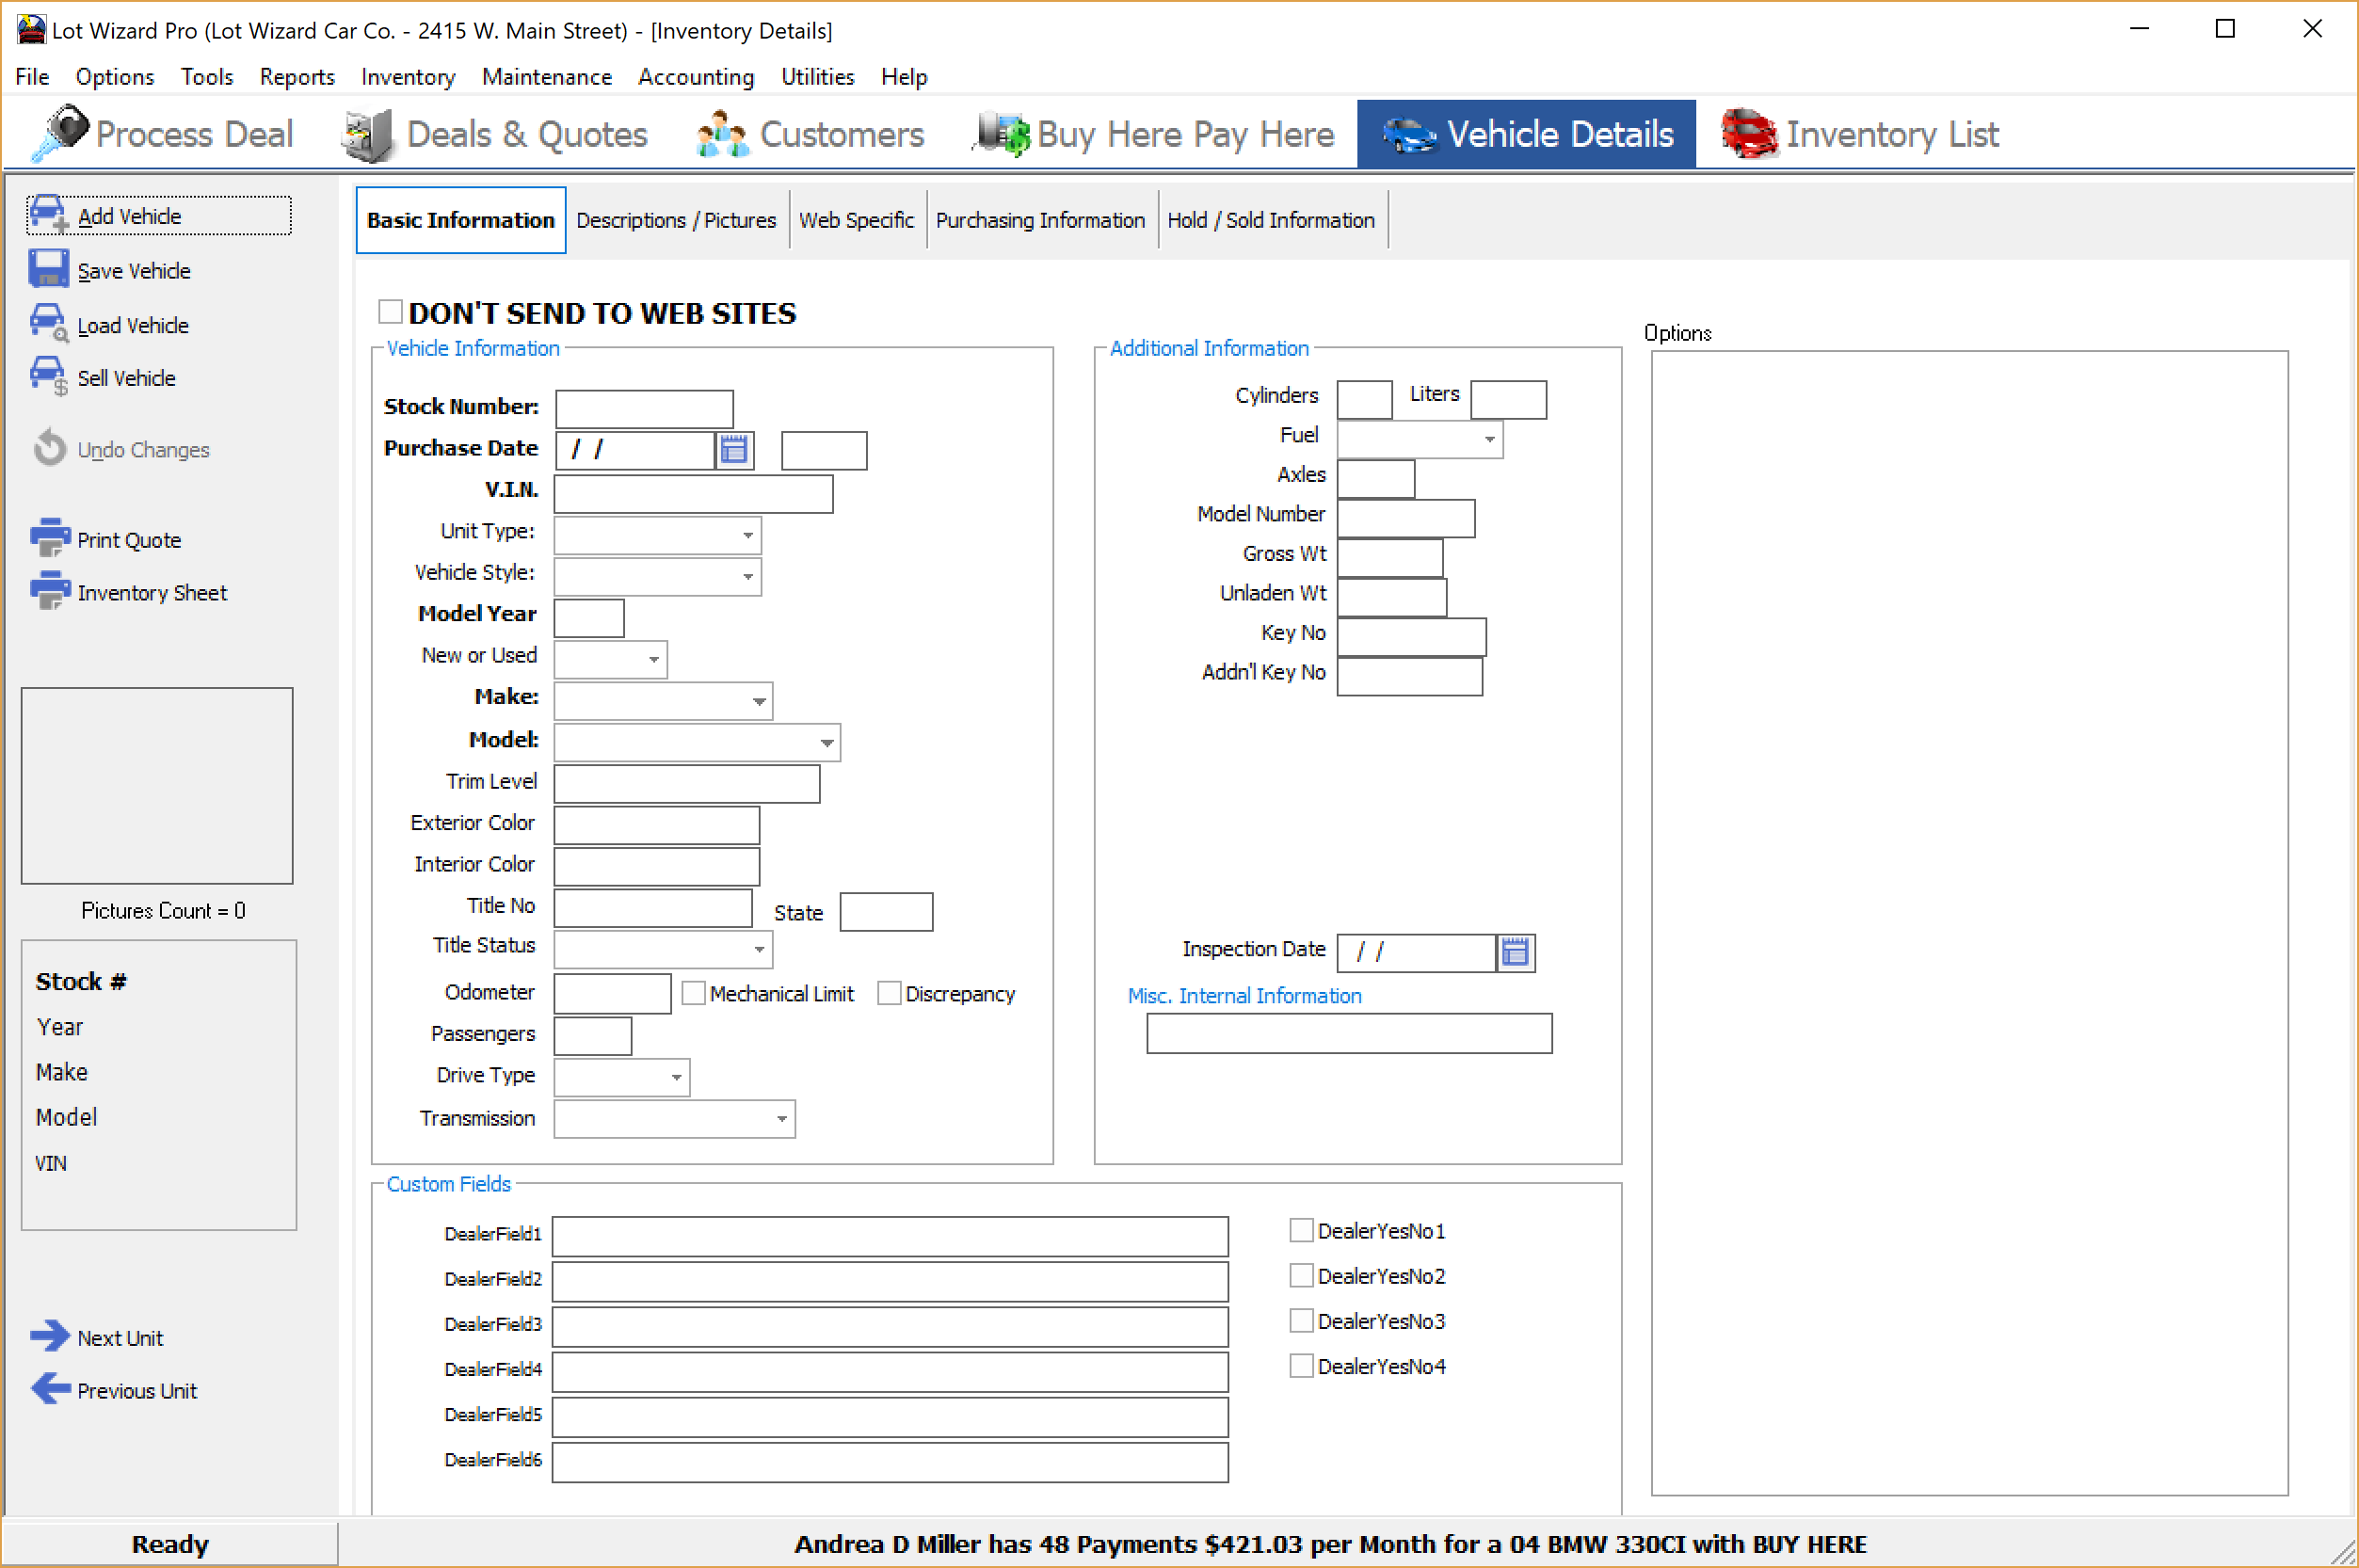
Task: Open the Accounting menu
Action: [x=695, y=77]
